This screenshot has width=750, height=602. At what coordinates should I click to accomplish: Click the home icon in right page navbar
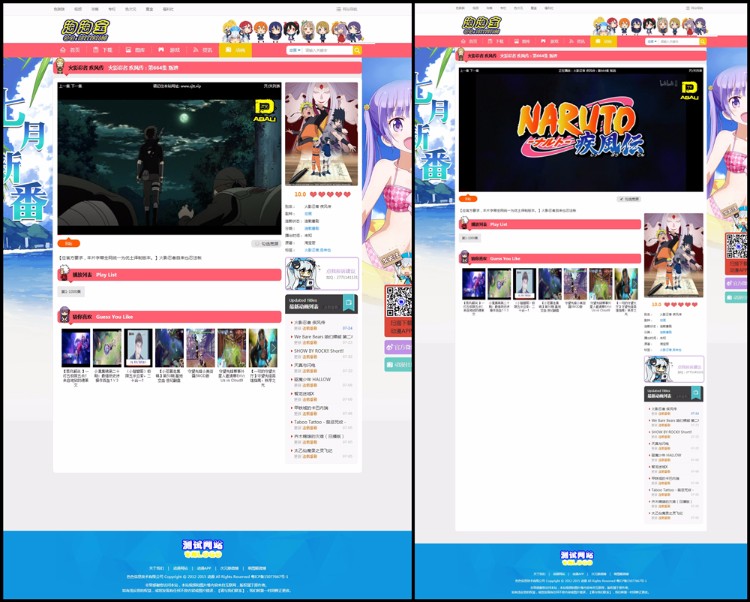tap(463, 42)
